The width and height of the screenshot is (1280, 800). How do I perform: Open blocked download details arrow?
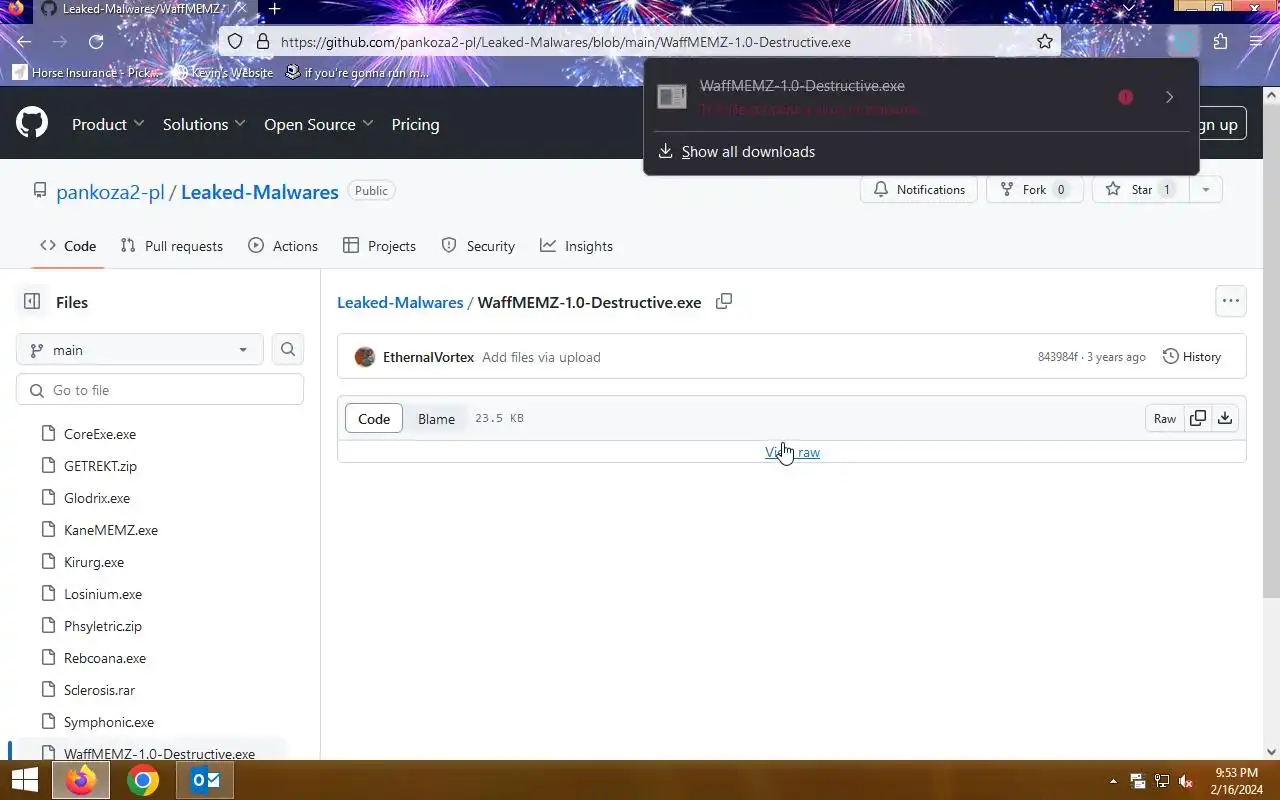click(x=1169, y=97)
